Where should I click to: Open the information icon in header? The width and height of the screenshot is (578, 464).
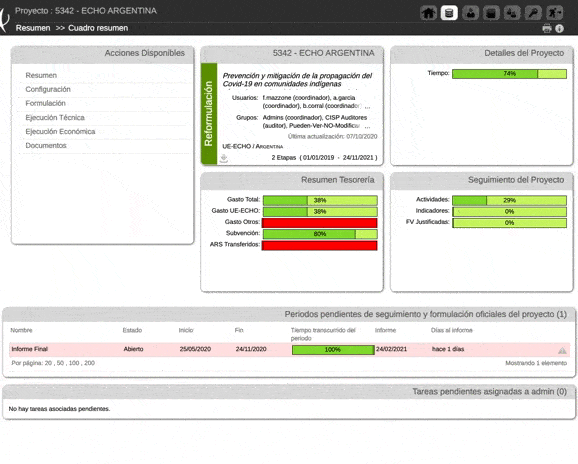559,28
